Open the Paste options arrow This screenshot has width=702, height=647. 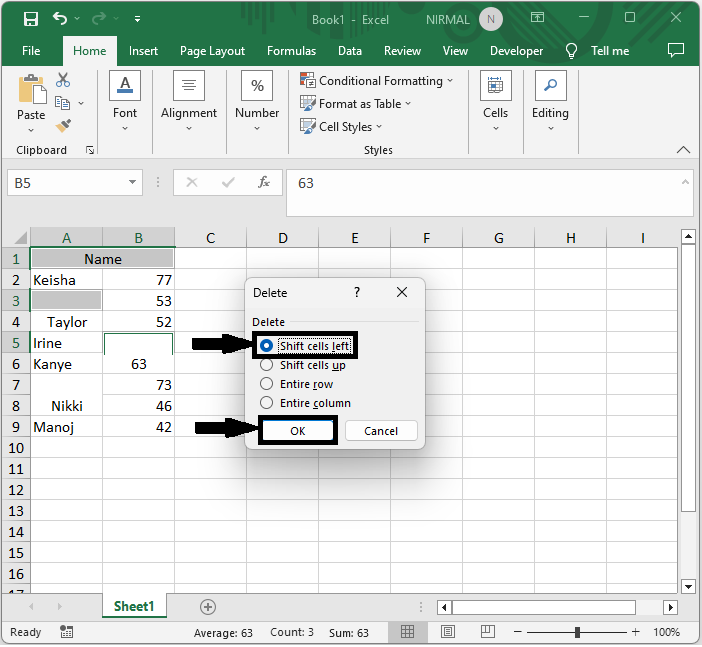click(31, 130)
